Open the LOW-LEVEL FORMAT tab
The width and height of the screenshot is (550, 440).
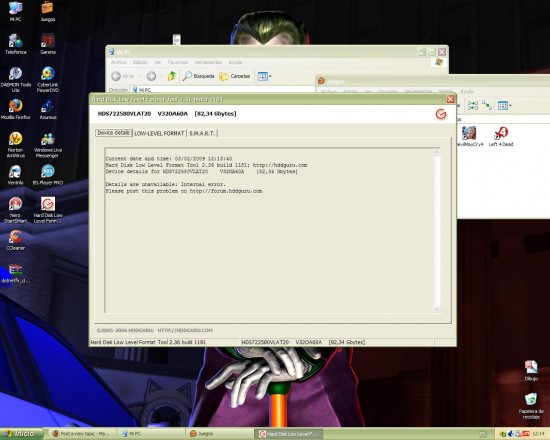[159, 133]
